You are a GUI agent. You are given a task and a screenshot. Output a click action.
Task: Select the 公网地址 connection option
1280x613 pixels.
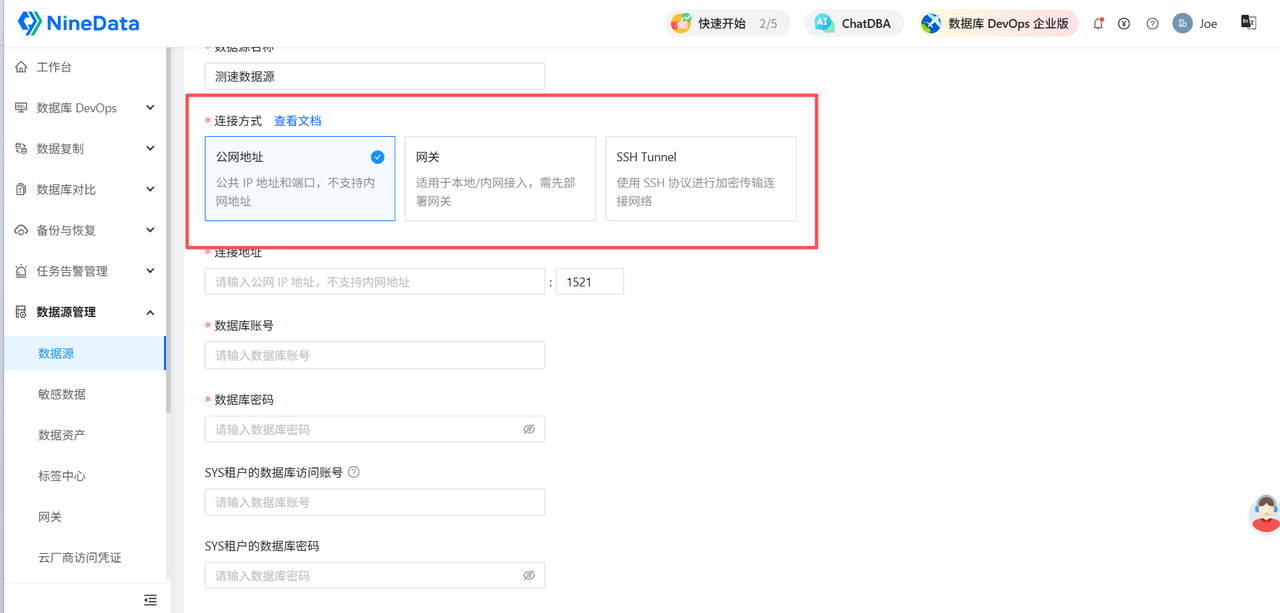click(x=300, y=178)
